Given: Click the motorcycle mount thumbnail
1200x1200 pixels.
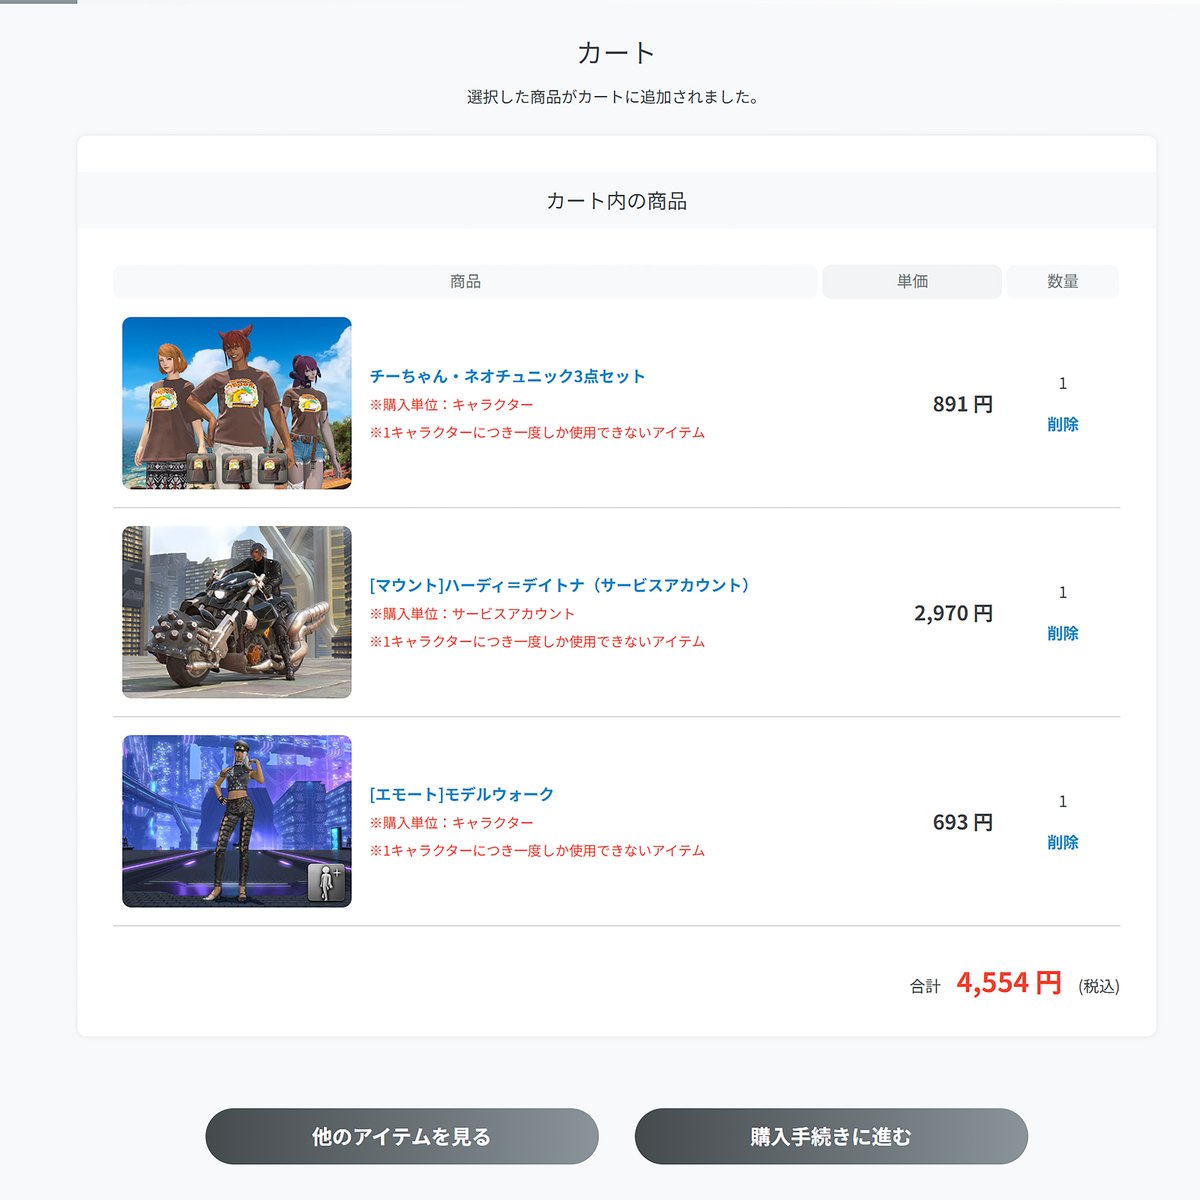Looking at the screenshot, I should (x=237, y=612).
